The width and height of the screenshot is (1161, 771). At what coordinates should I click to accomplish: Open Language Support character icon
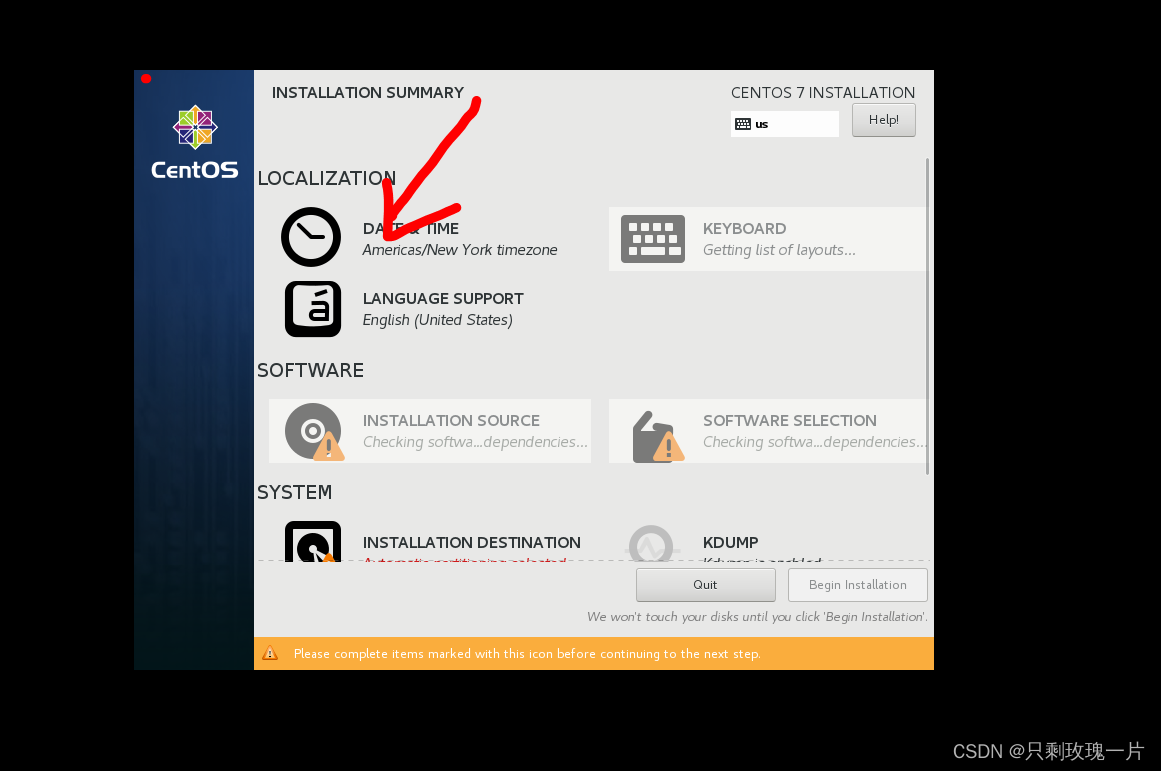[x=312, y=309]
